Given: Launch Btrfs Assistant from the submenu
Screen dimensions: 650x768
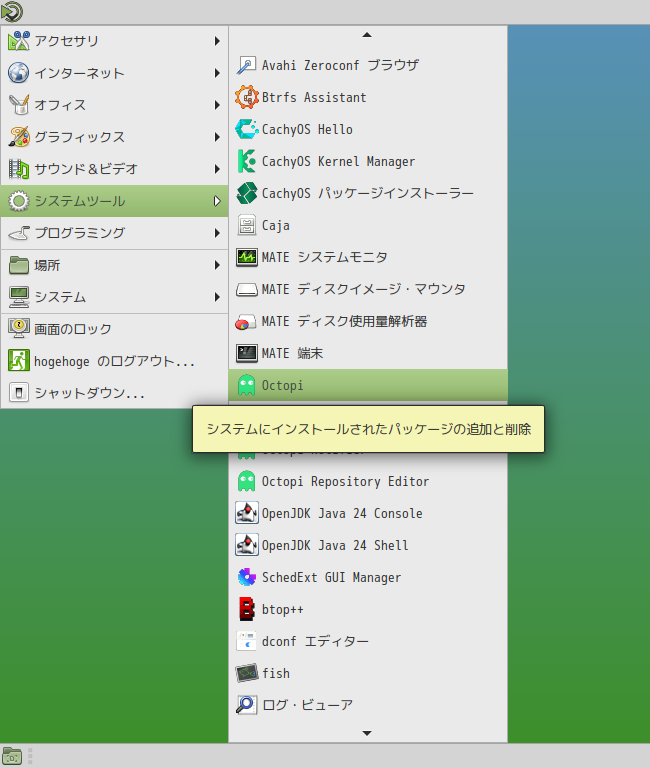Looking at the screenshot, I should (x=368, y=97).
